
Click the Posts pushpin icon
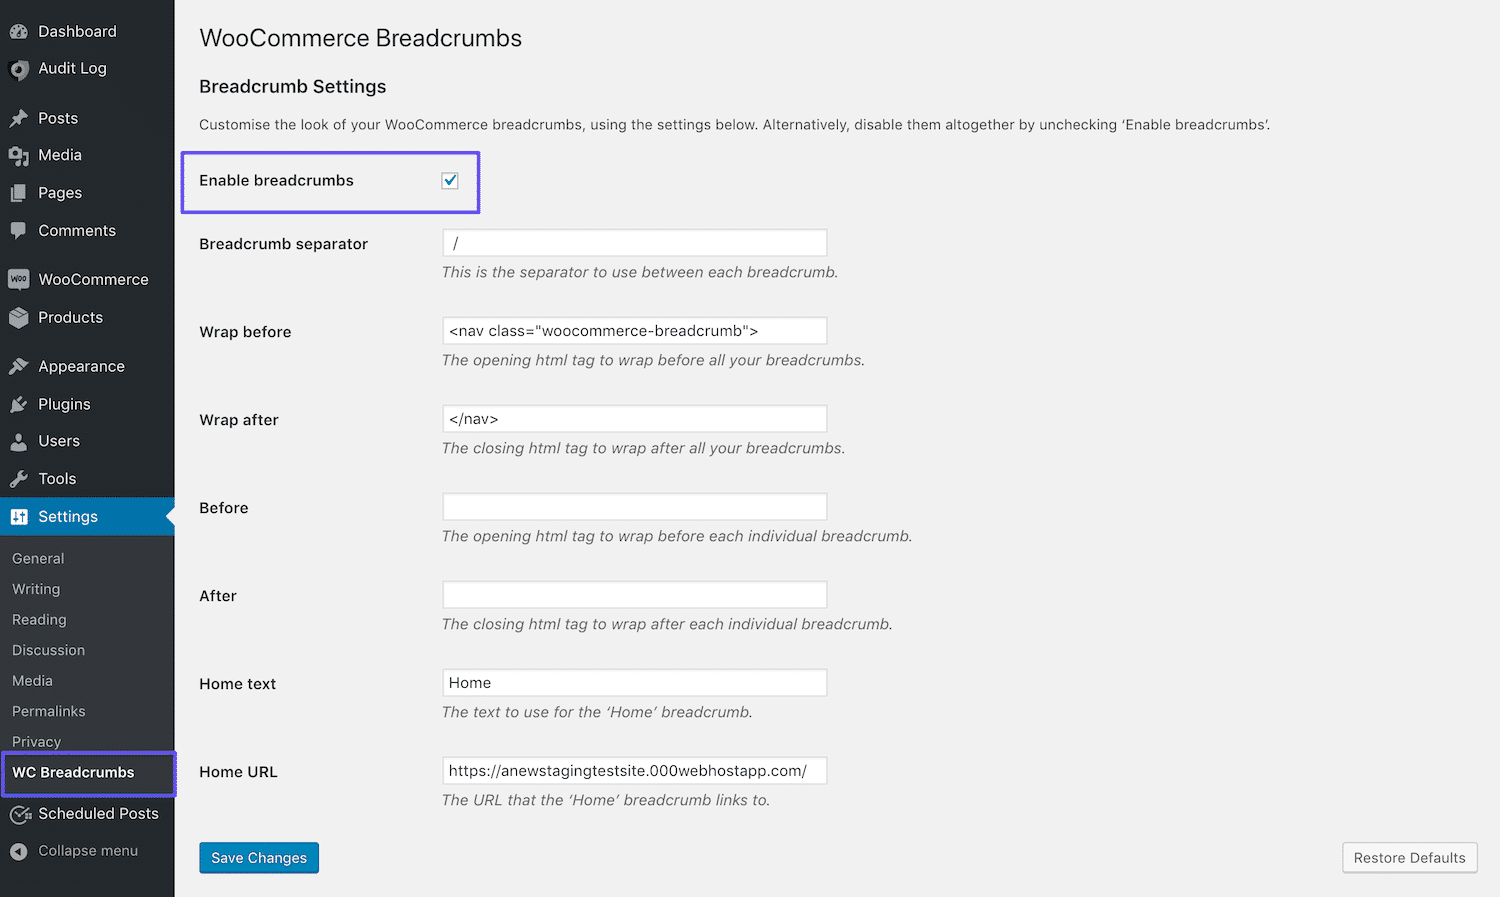tap(19, 117)
